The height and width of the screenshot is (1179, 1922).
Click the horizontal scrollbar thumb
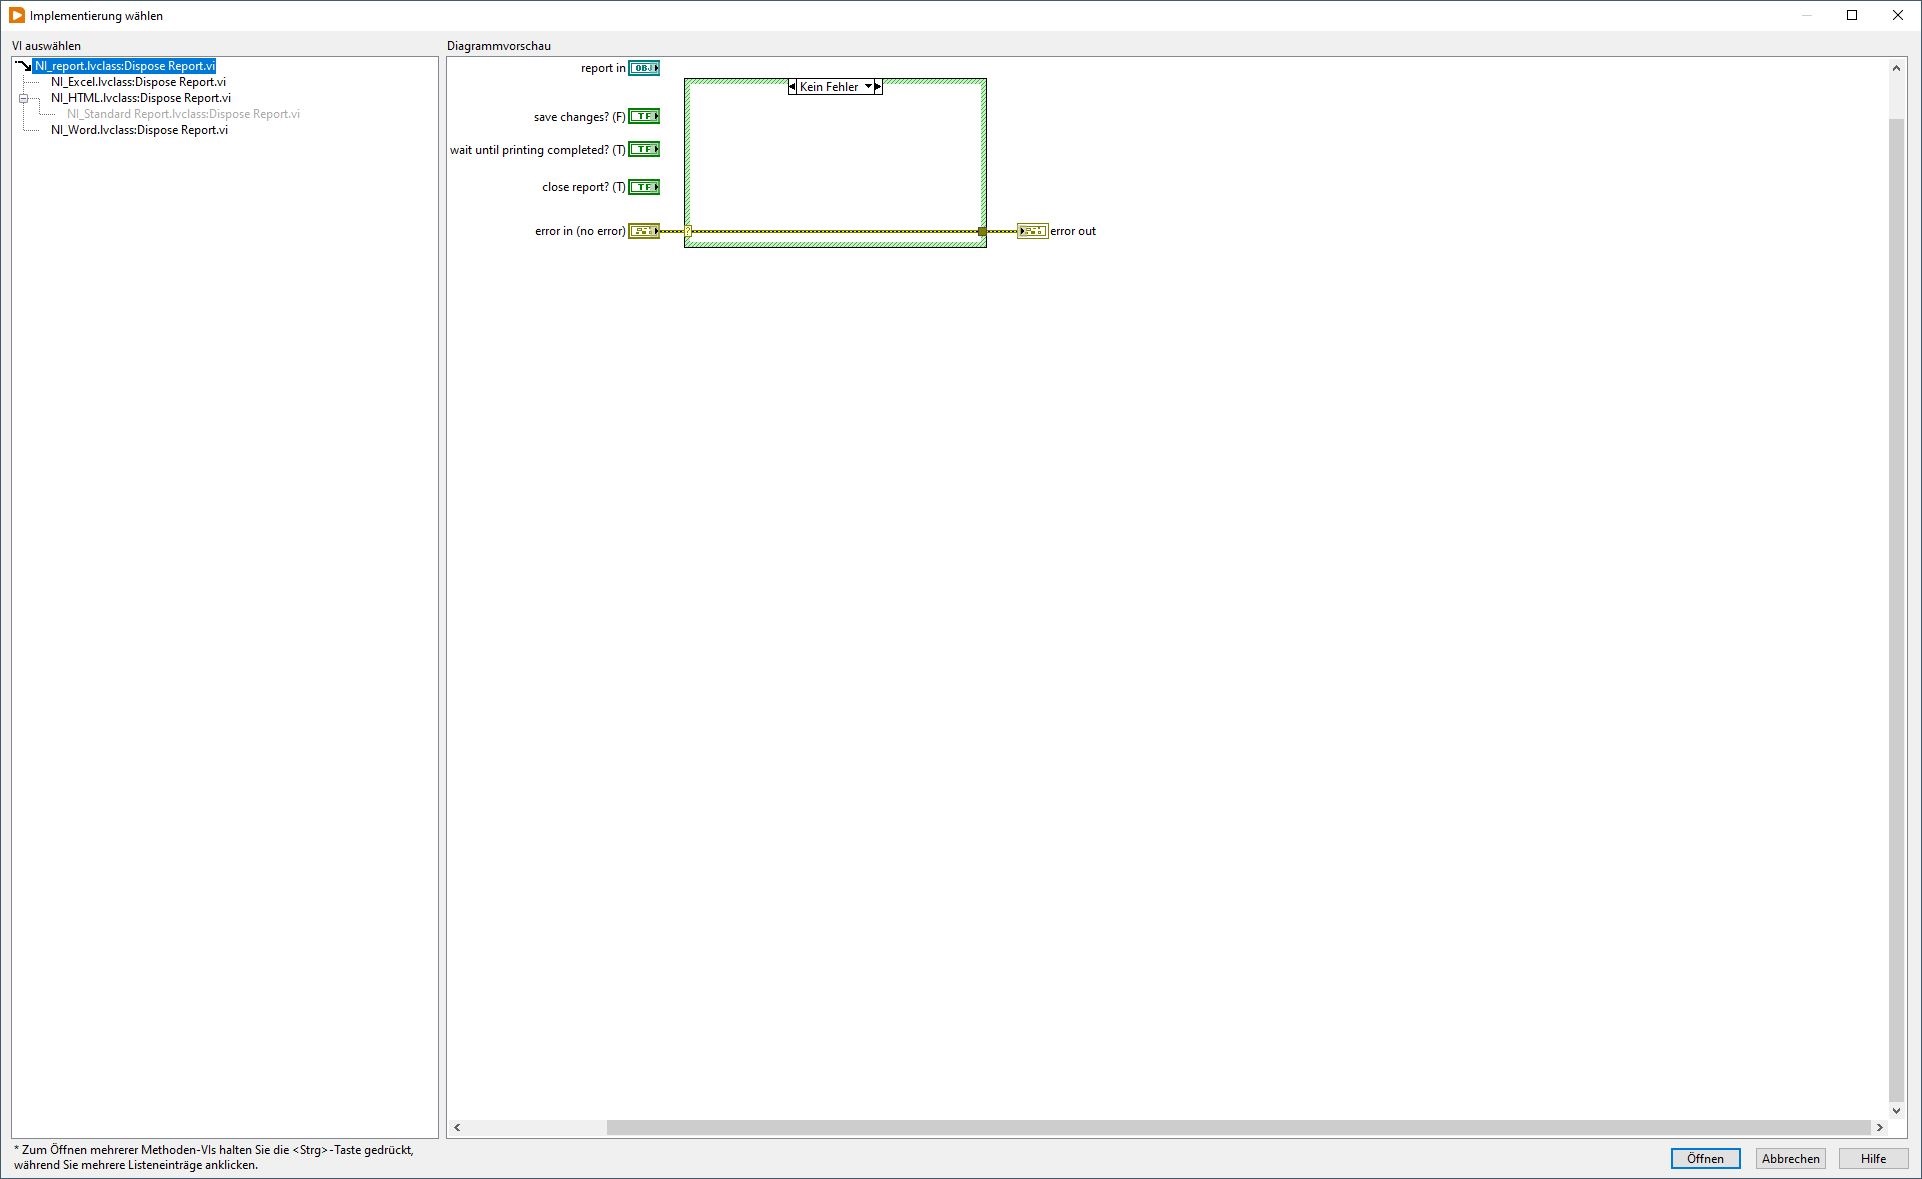[x=1237, y=1127]
